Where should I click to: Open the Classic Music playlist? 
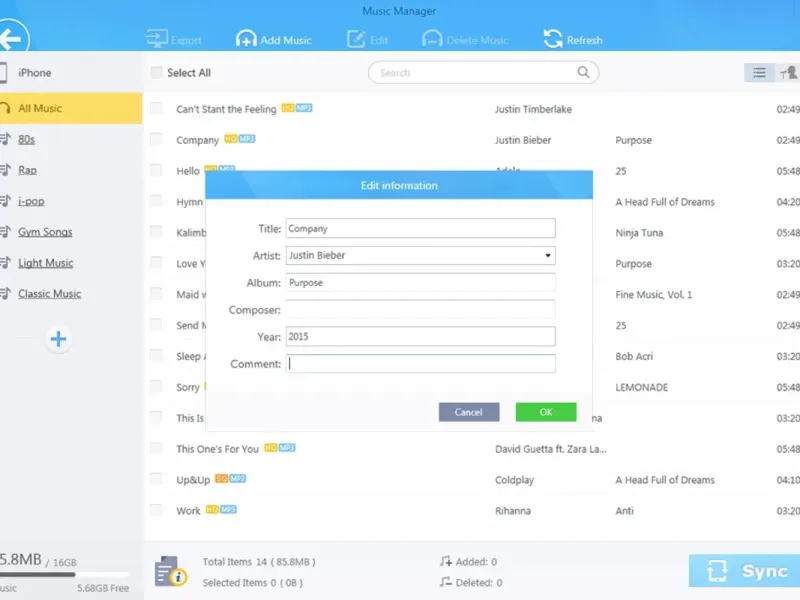click(x=49, y=293)
